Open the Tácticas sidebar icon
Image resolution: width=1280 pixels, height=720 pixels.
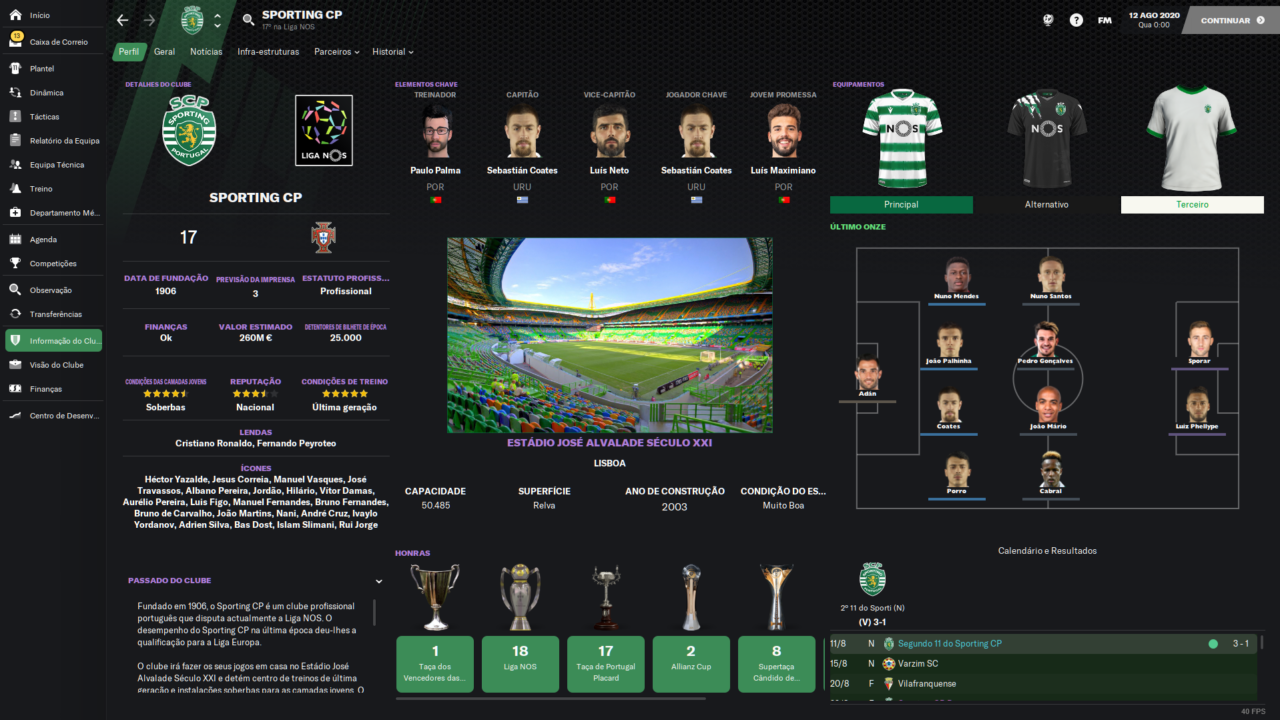coord(15,117)
